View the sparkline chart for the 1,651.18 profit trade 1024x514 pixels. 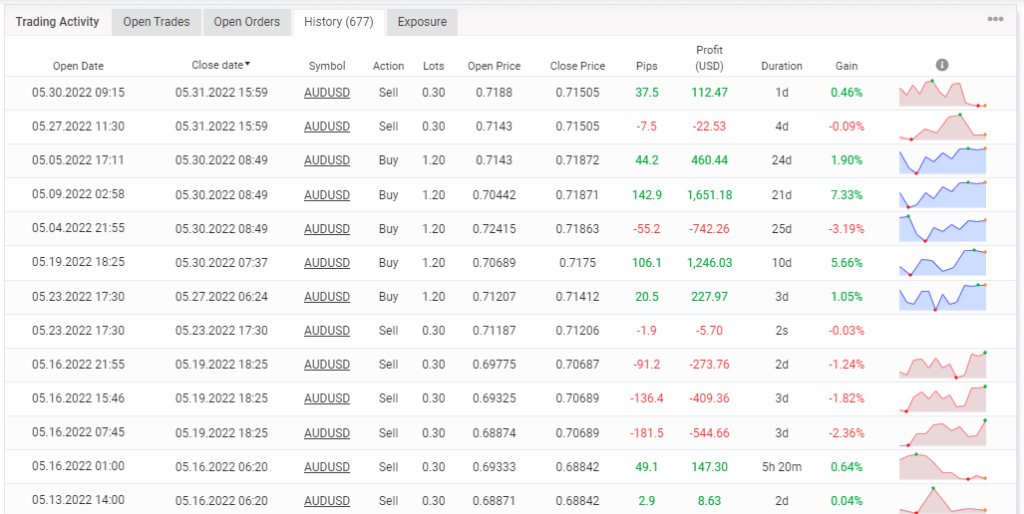942,195
